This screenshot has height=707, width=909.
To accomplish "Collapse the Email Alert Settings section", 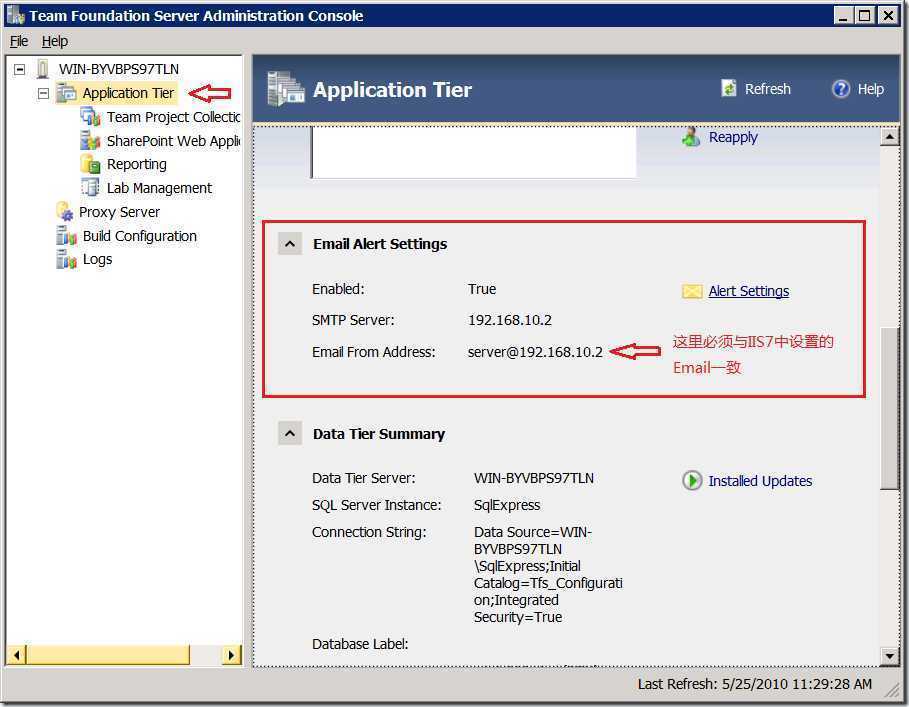I will (290, 244).
